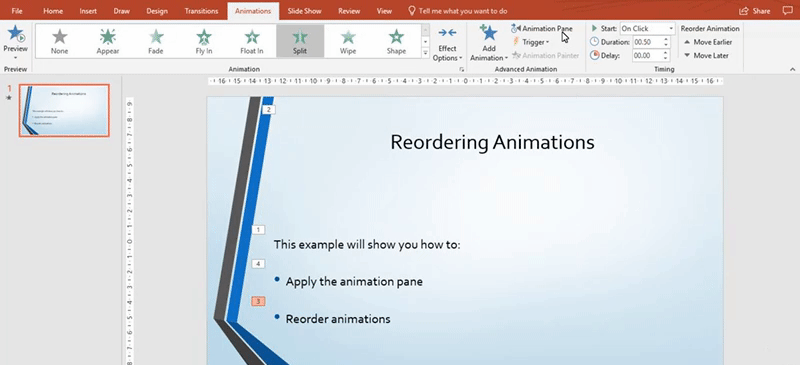Open the Comments icon beside Share
The width and height of the screenshot is (800, 365).
[x=787, y=11]
